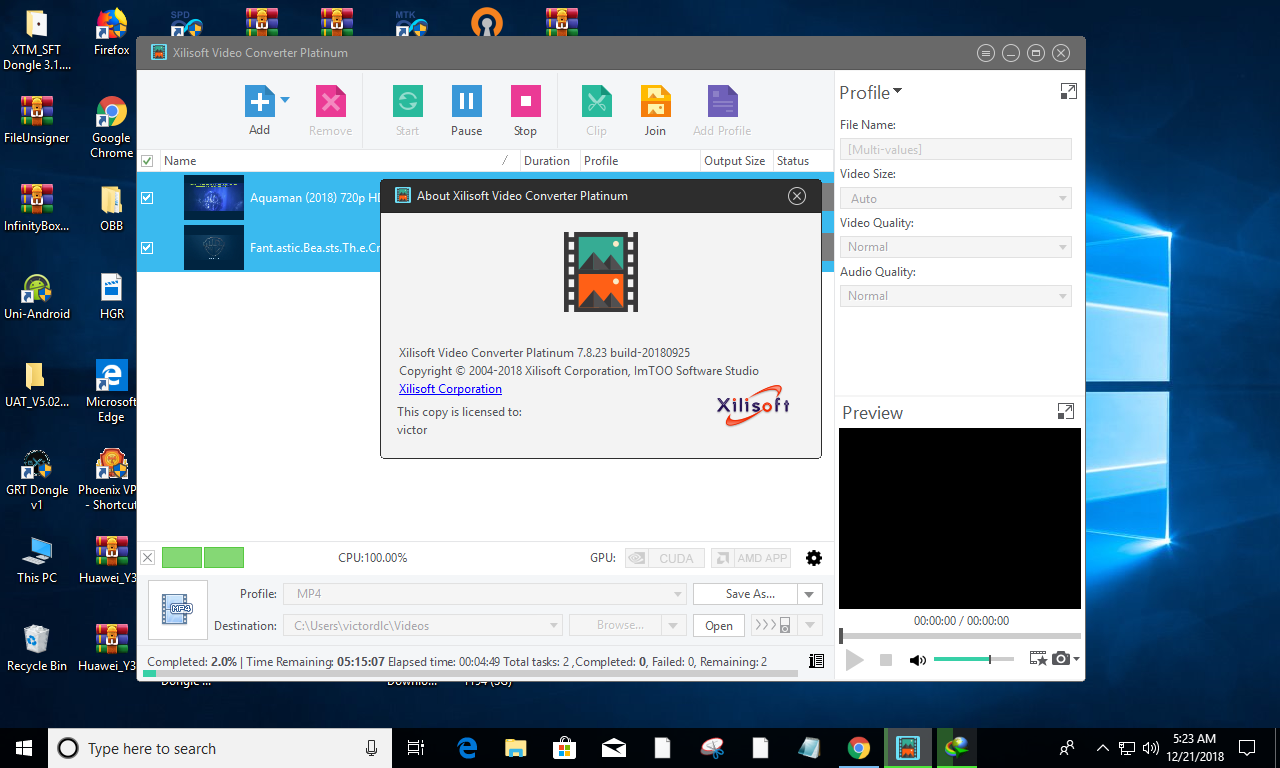Open the snapshot dropdown arrow
The height and width of the screenshot is (768, 1280).
click(x=1076, y=659)
